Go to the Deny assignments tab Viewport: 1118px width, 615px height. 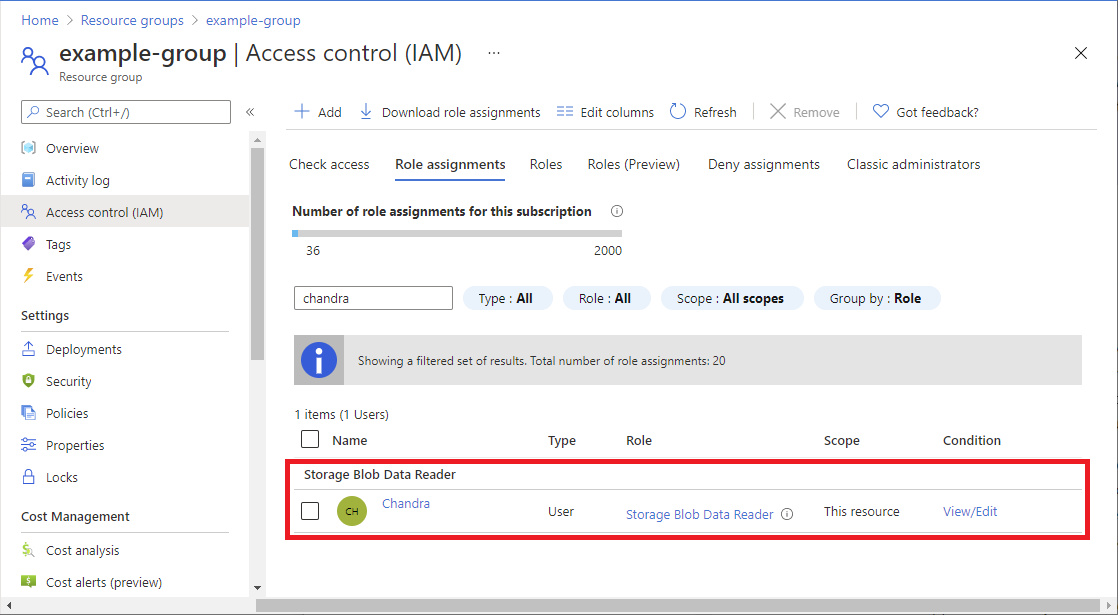click(764, 165)
